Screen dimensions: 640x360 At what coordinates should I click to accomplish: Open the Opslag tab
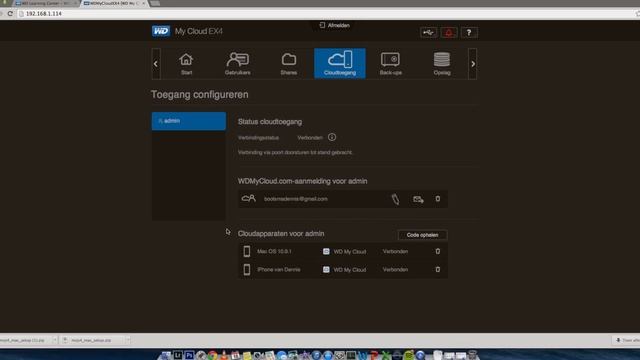click(x=442, y=64)
